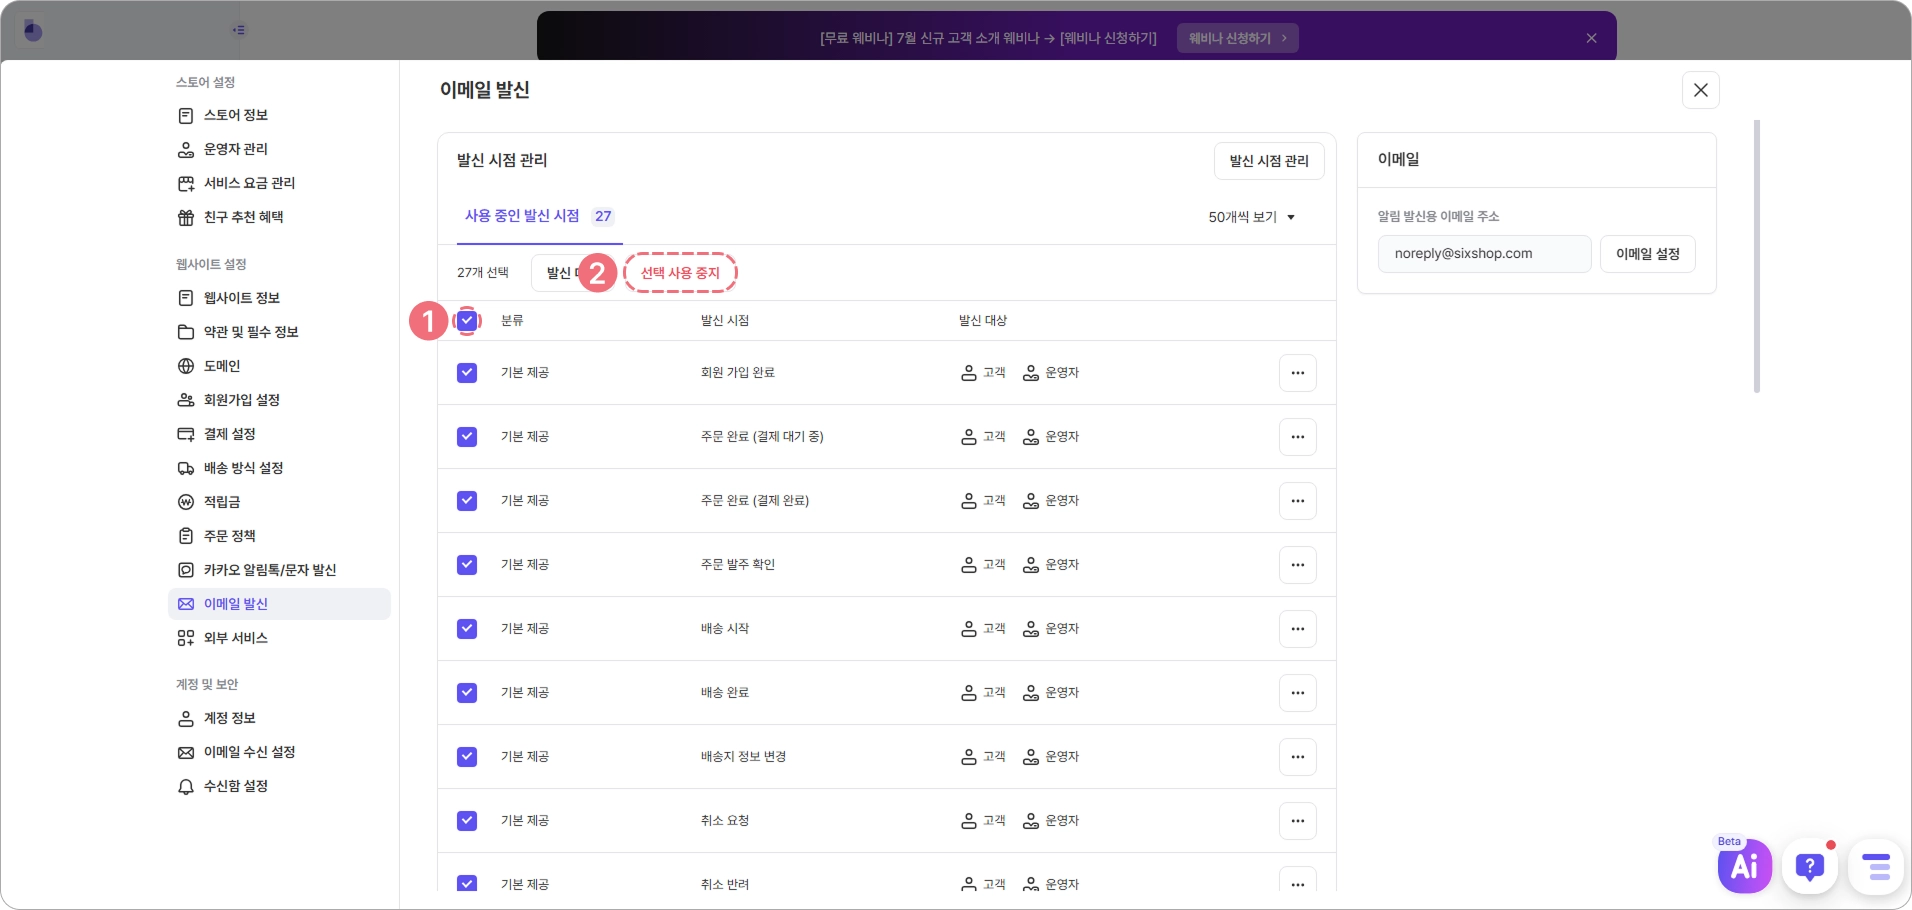
Task: Click the noreply@sixshop.com email field
Action: click(x=1484, y=254)
